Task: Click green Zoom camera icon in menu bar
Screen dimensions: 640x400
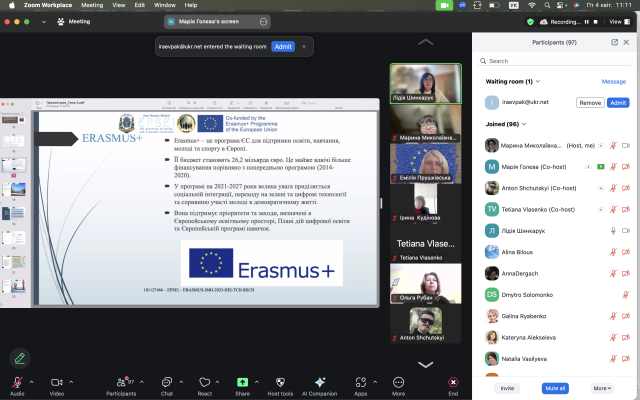Action: coord(444,5)
